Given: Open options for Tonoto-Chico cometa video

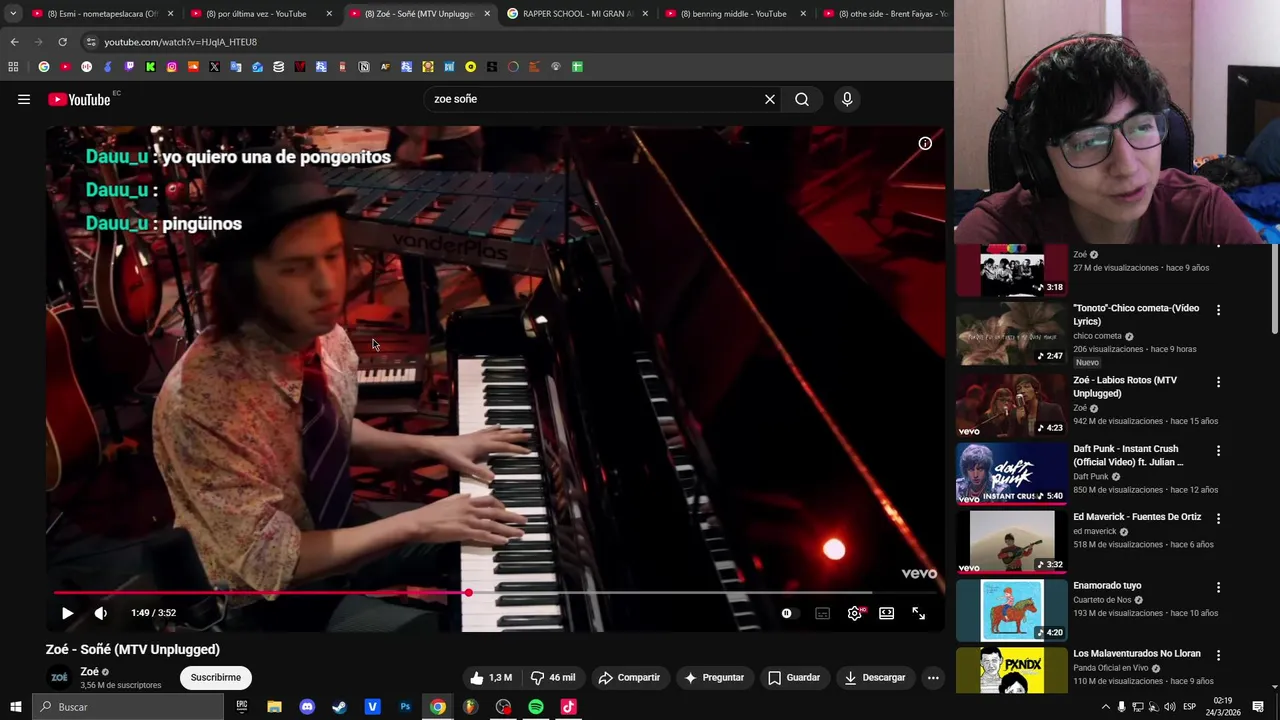Looking at the screenshot, I should [1218, 310].
